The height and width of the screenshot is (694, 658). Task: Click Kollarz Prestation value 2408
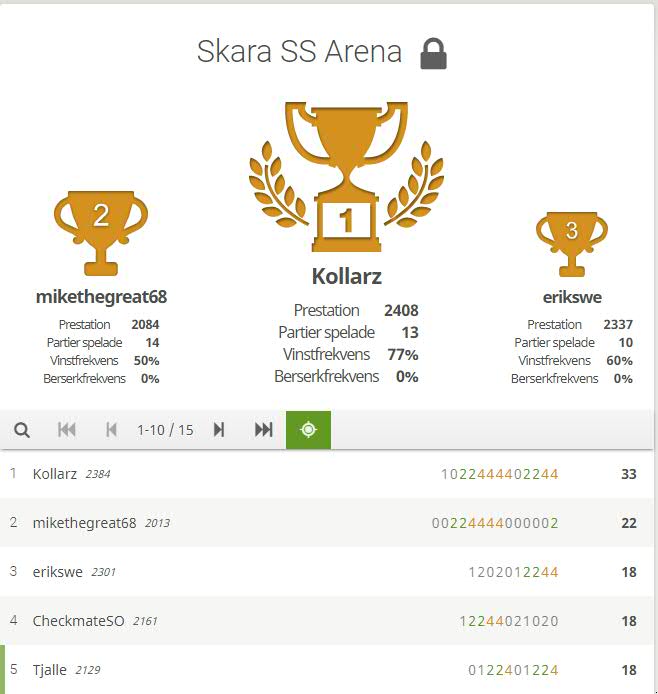[x=401, y=310]
